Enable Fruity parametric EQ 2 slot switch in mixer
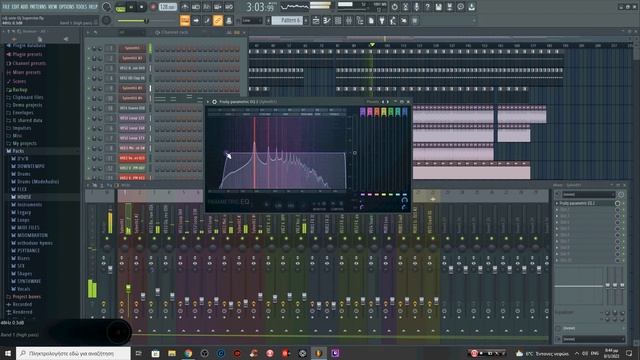 click(618, 203)
